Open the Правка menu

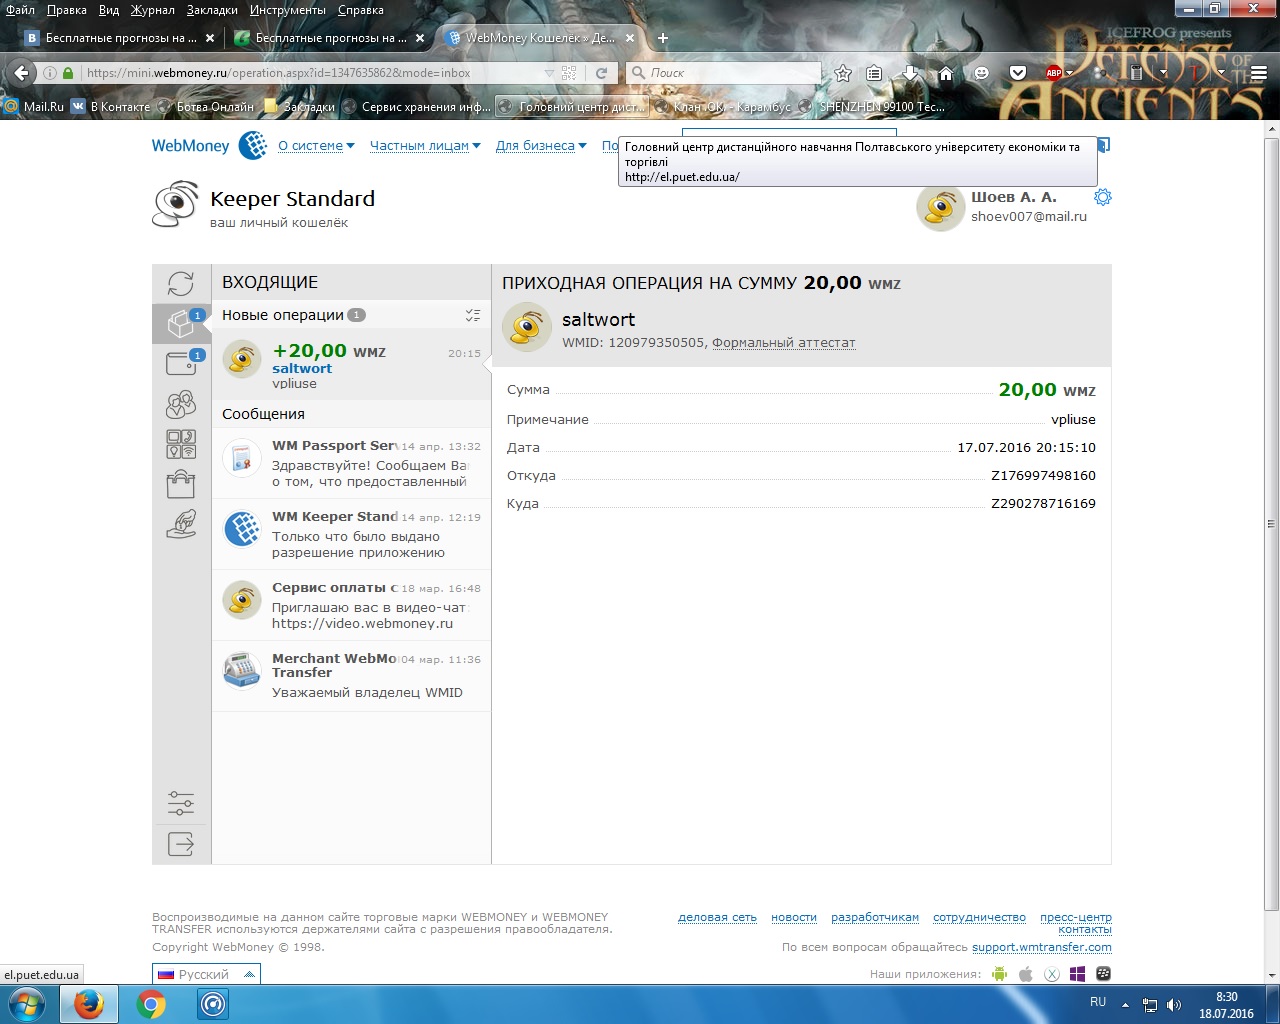pyautogui.click(x=67, y=10)
